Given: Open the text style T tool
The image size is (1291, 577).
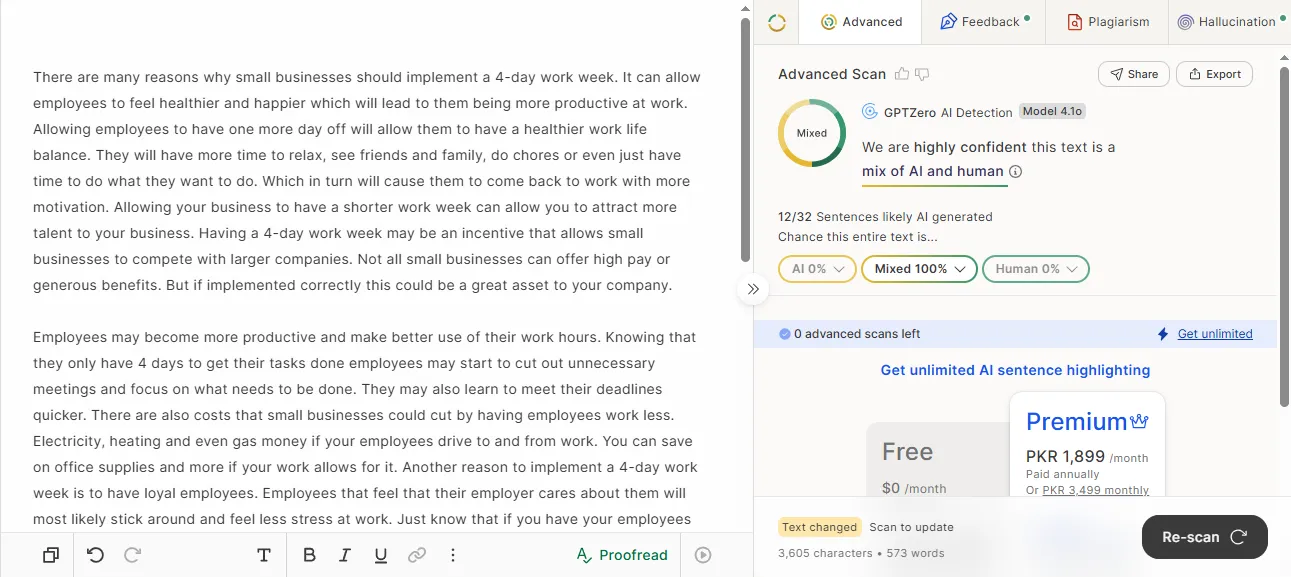Looking at the screenshot, I should [x=264, y=555].
